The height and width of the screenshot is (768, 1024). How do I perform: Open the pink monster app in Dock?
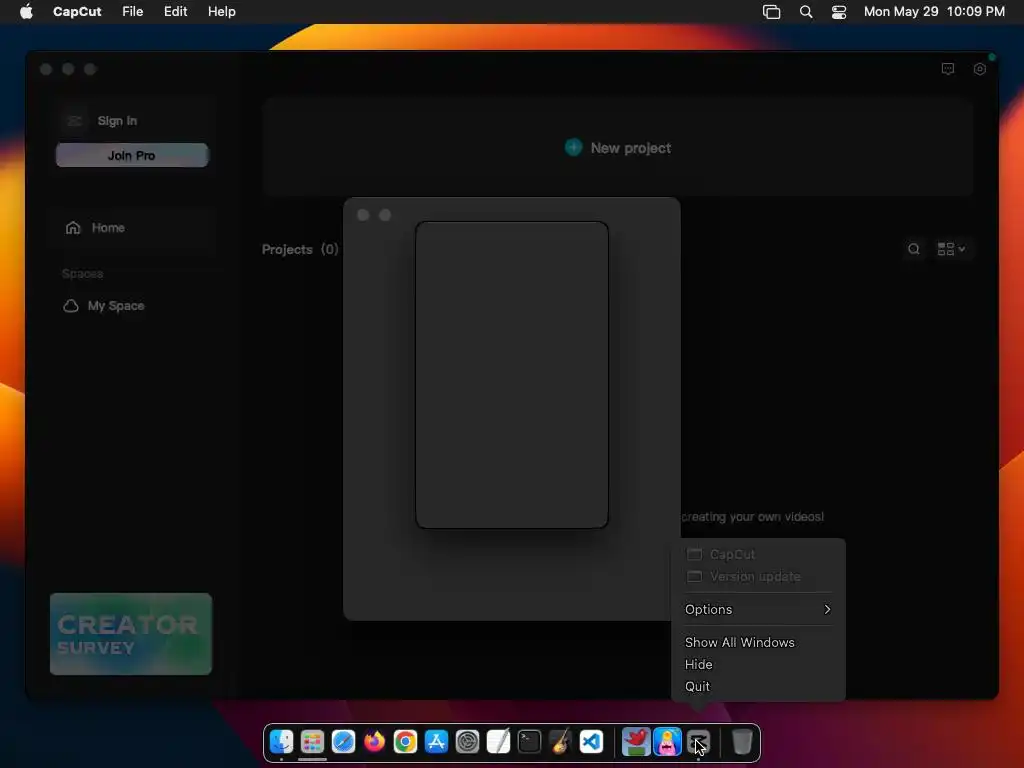pos(667,742)
